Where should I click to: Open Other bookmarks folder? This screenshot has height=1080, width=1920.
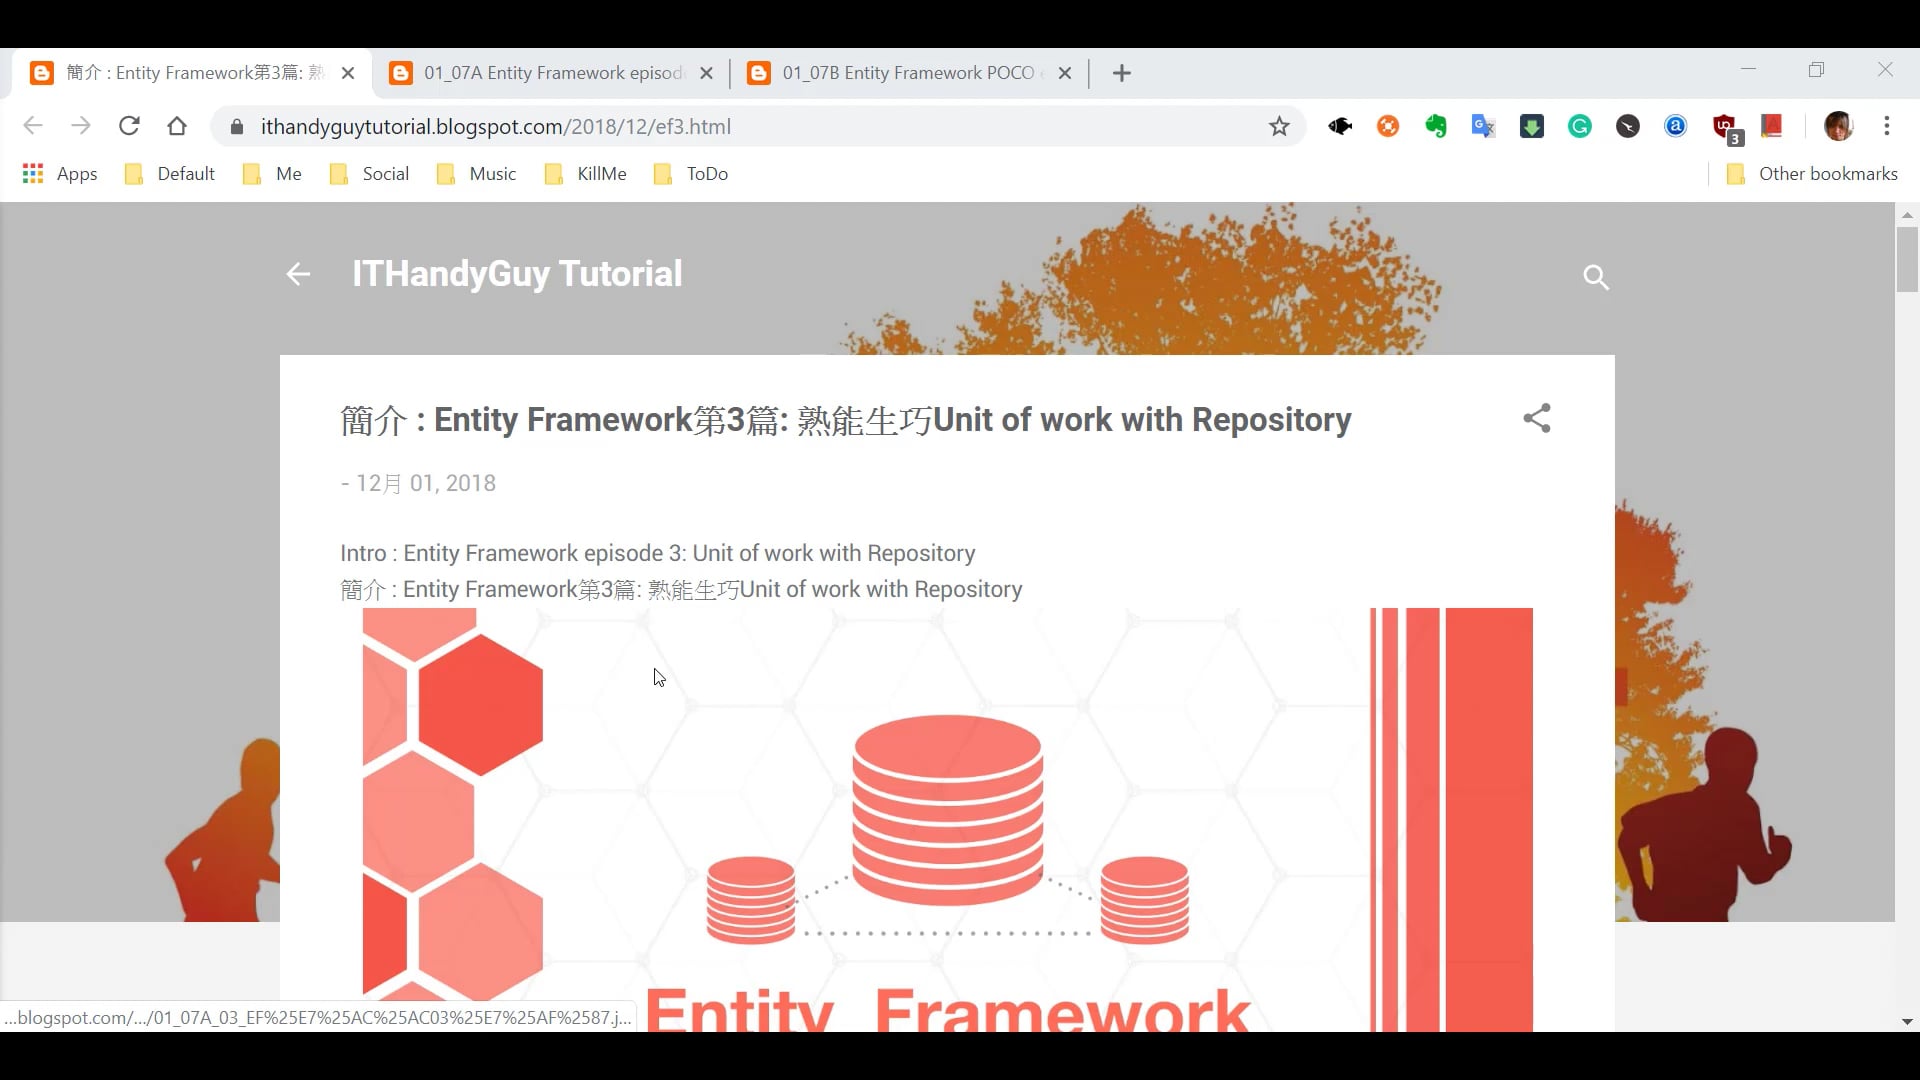click(1811, 173)
